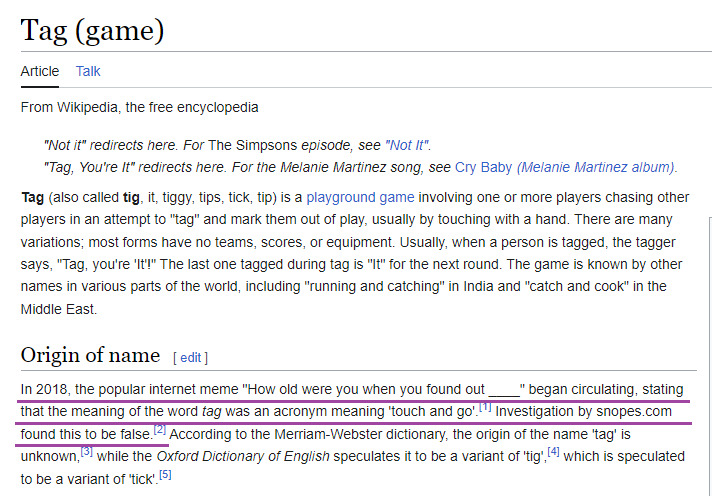Screen dimensions: 712x496
Task: Open citation [4] after variant of 'tig'
Action: tap(553, 453)
